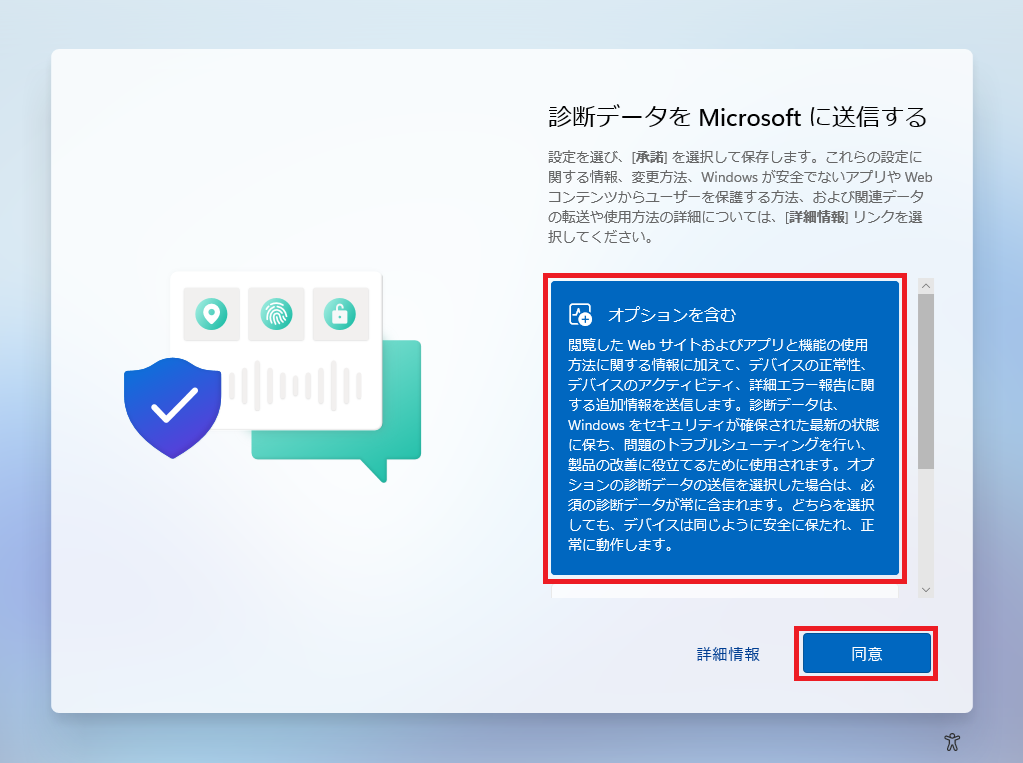
Task: Click the page heading 診断データを Microsoft に送信する
Action: pos(738,117)
